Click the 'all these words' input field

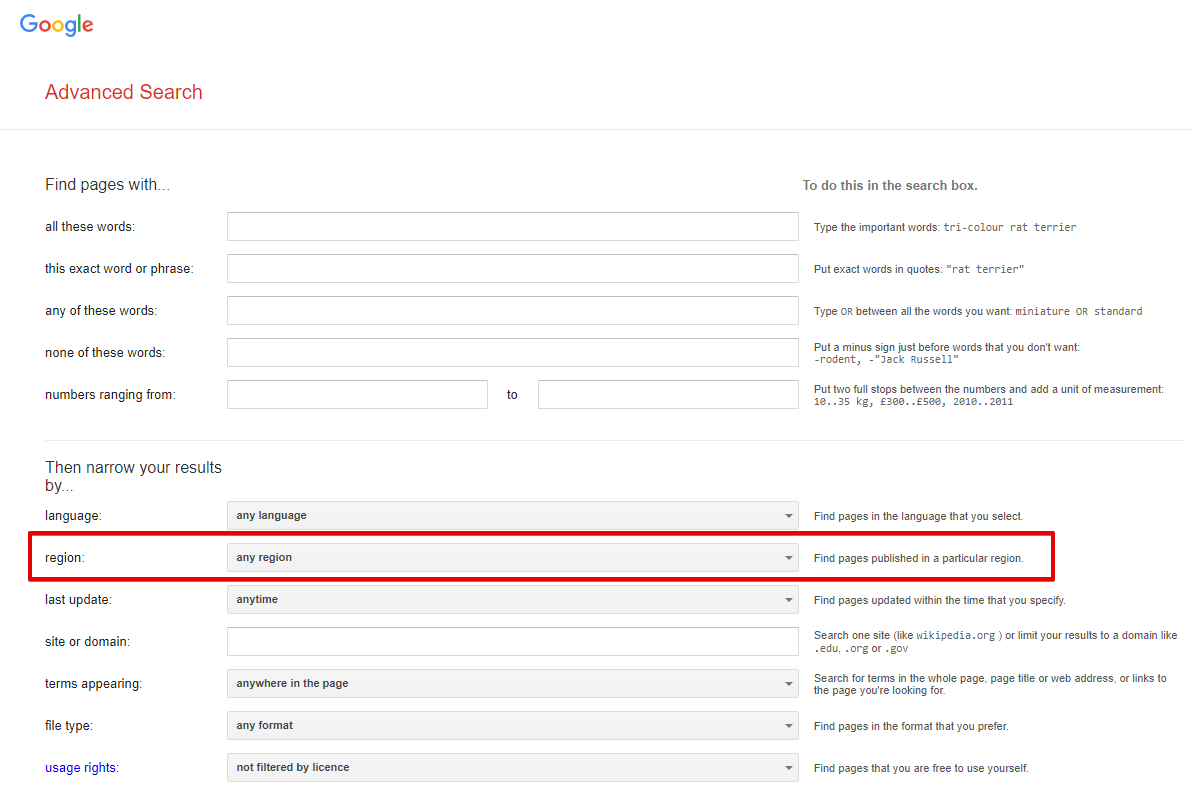512,227
